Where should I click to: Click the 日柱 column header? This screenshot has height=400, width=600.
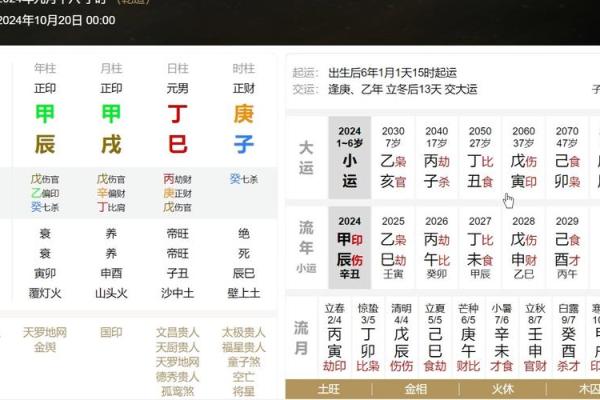point(177,69)
